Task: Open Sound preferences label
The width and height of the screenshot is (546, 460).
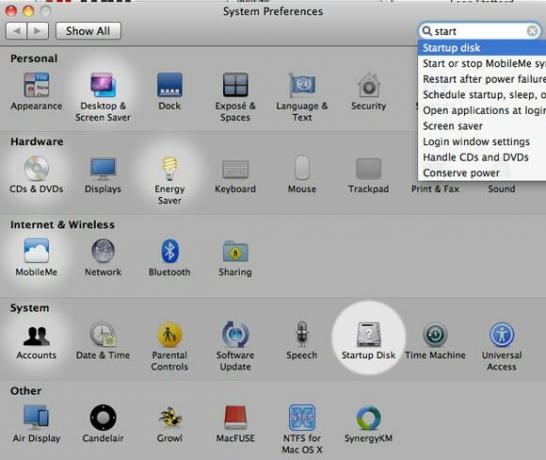Action: (501, 189)
